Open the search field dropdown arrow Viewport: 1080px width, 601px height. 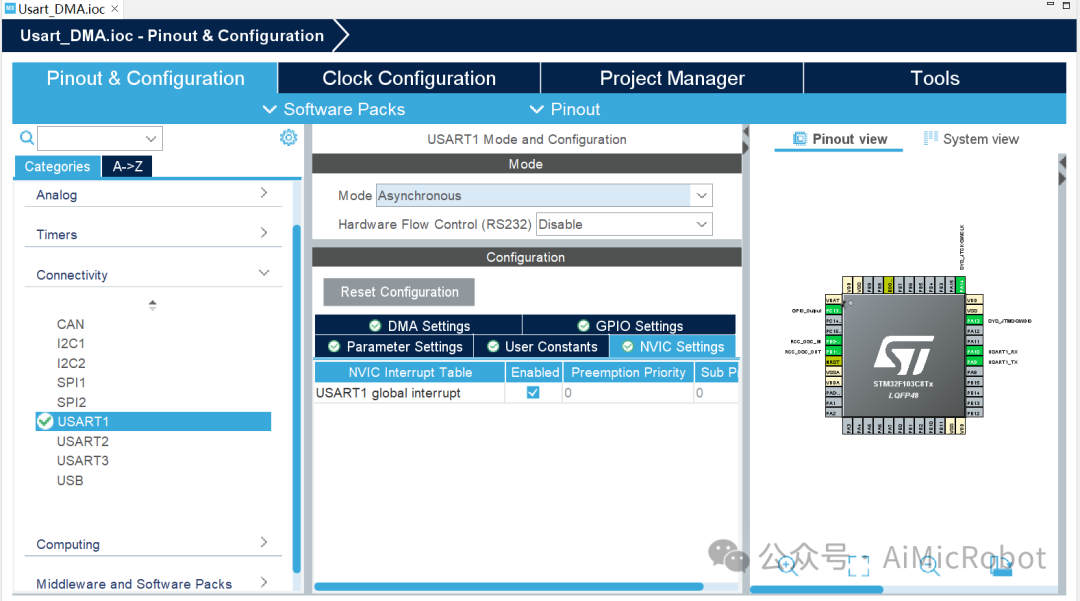click(151, 138)
